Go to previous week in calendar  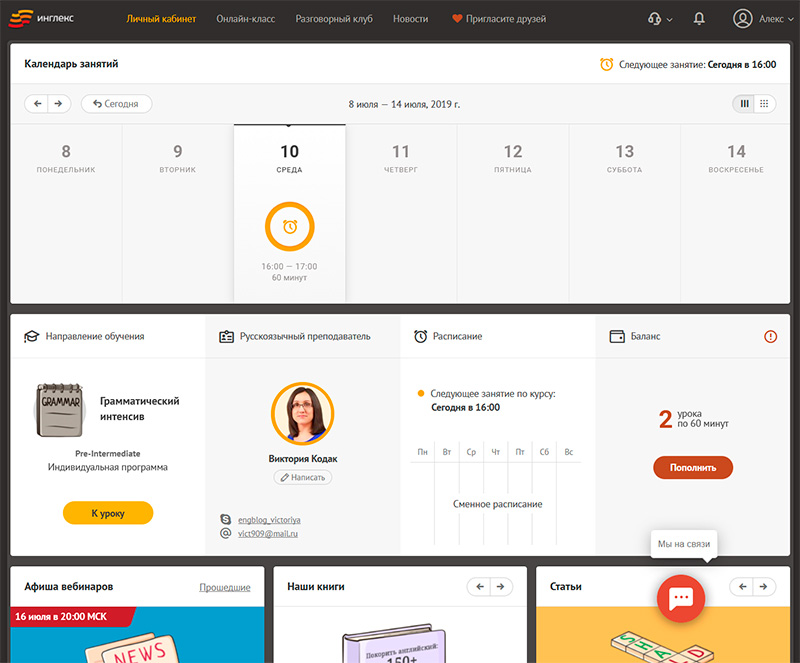point(37,103)
